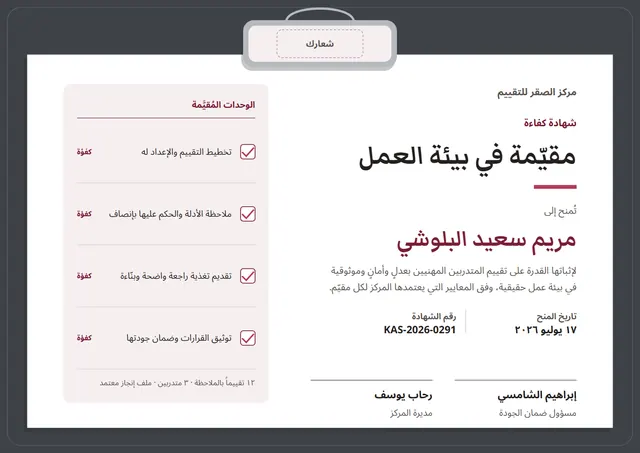Click the organization name مركز الصقر للتقييم

click(537, 93)
